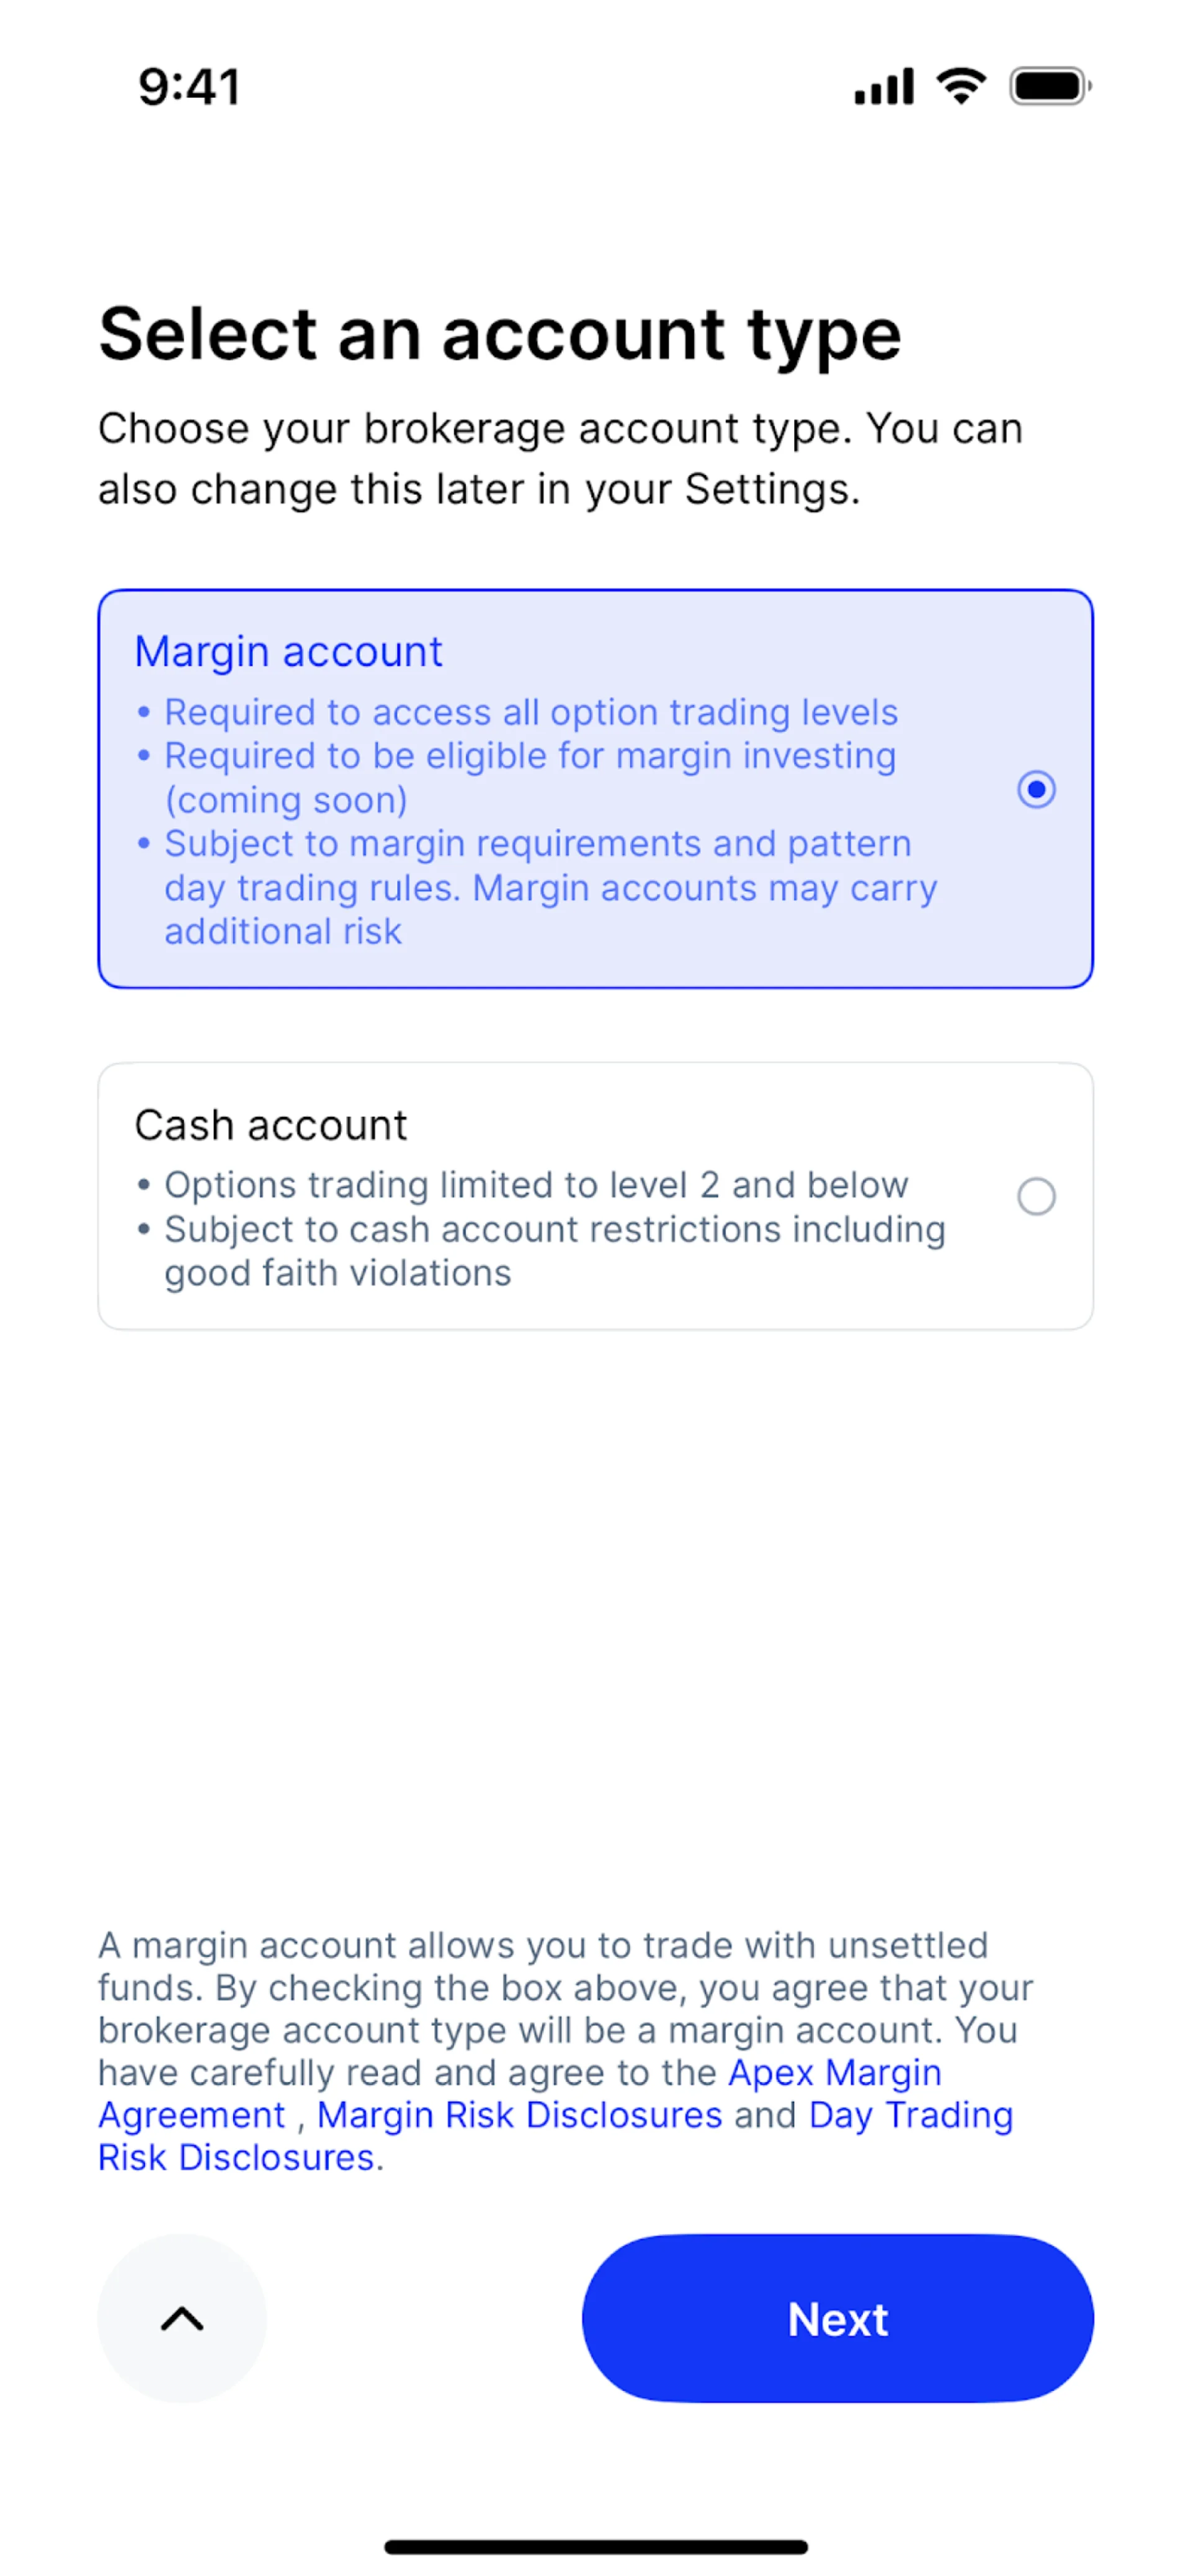Viewport: 1191px width, 2576px height.
Task: Open Day Trading Risk Disclosures link
Action: click(556, 2136)
